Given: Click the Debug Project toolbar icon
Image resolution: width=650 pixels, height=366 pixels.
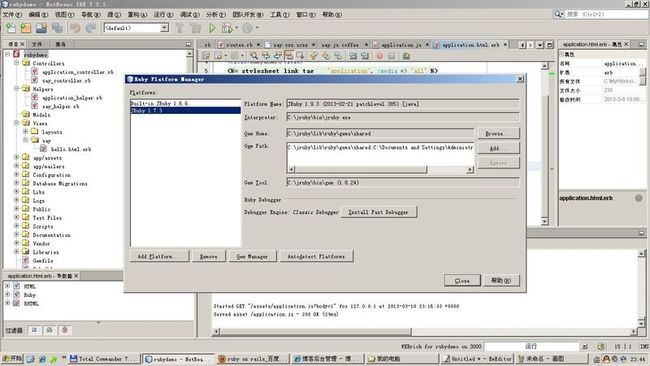Looking at the screenshot, I should [227, 28].
